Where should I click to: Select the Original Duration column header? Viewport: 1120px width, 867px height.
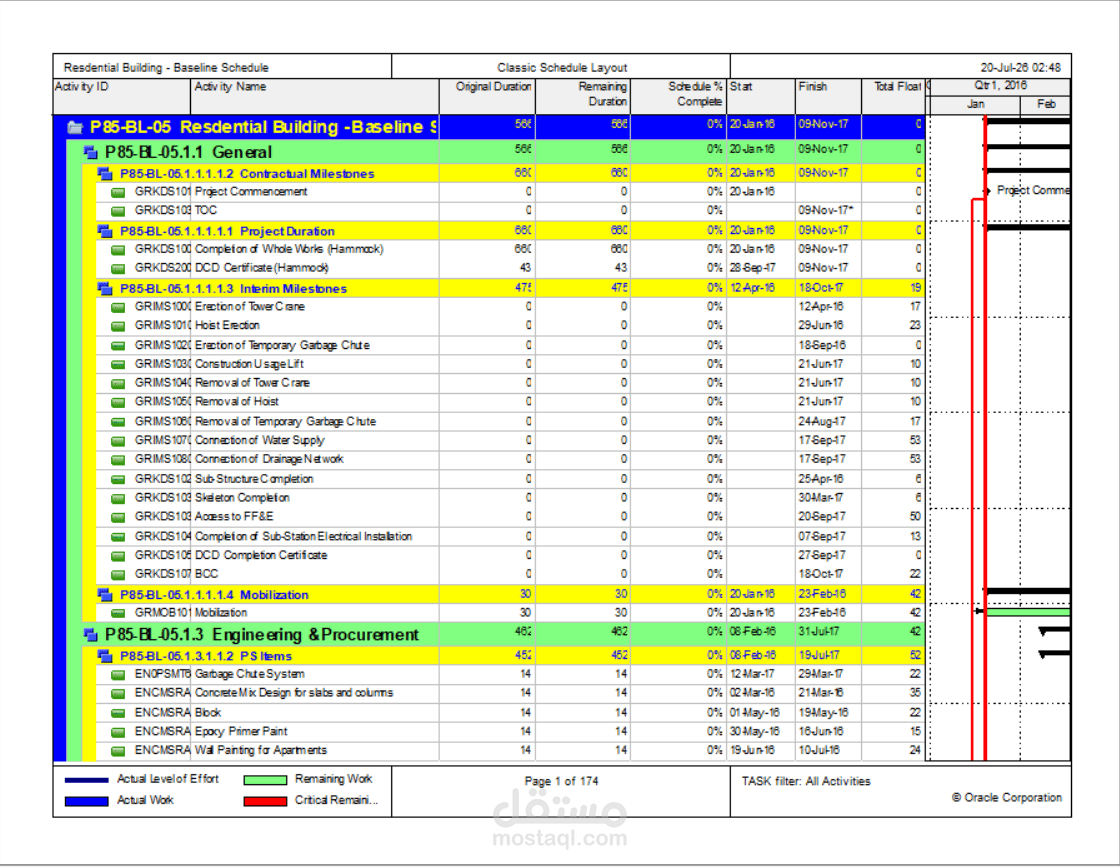tap(487, 96)
